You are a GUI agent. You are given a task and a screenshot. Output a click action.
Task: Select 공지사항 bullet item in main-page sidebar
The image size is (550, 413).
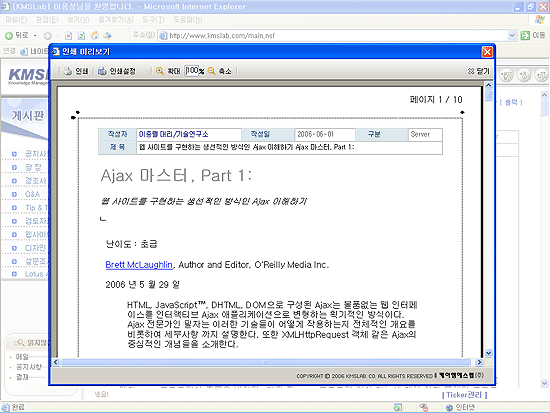35,154
